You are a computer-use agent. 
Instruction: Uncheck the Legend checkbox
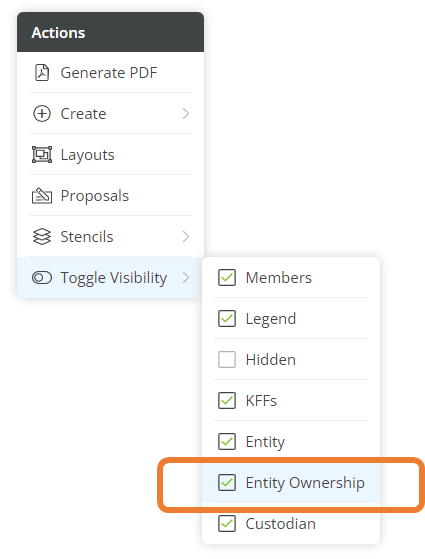[x=227, y=318]
